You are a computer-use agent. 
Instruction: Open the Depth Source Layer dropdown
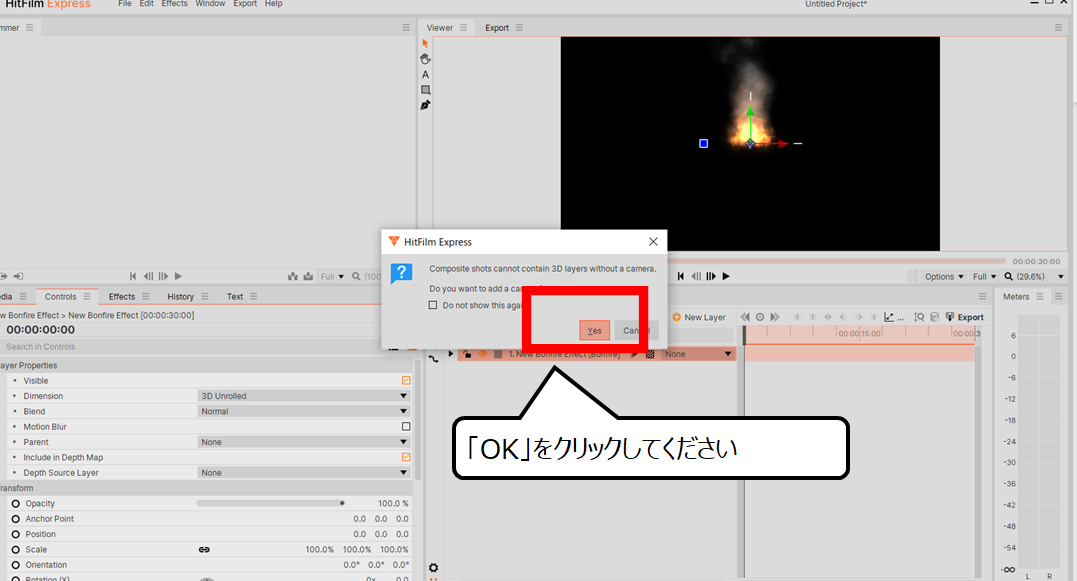304,472
